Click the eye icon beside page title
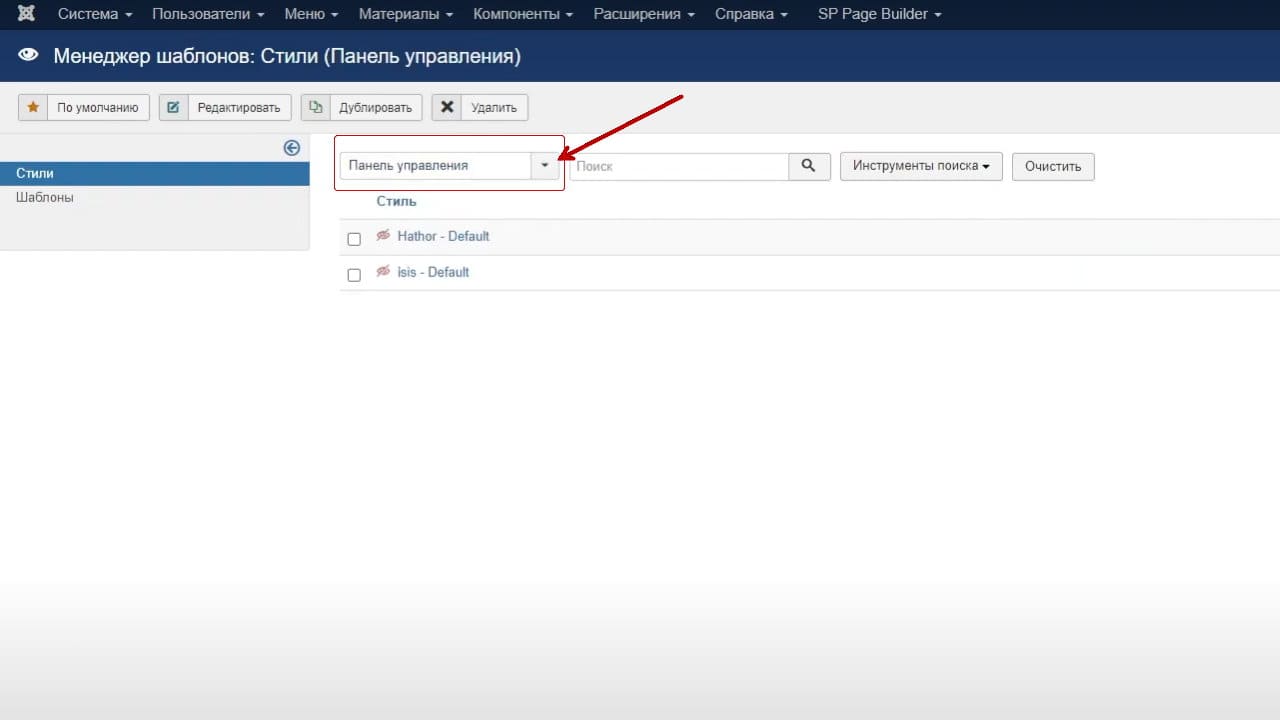 [x=28, y=56]
